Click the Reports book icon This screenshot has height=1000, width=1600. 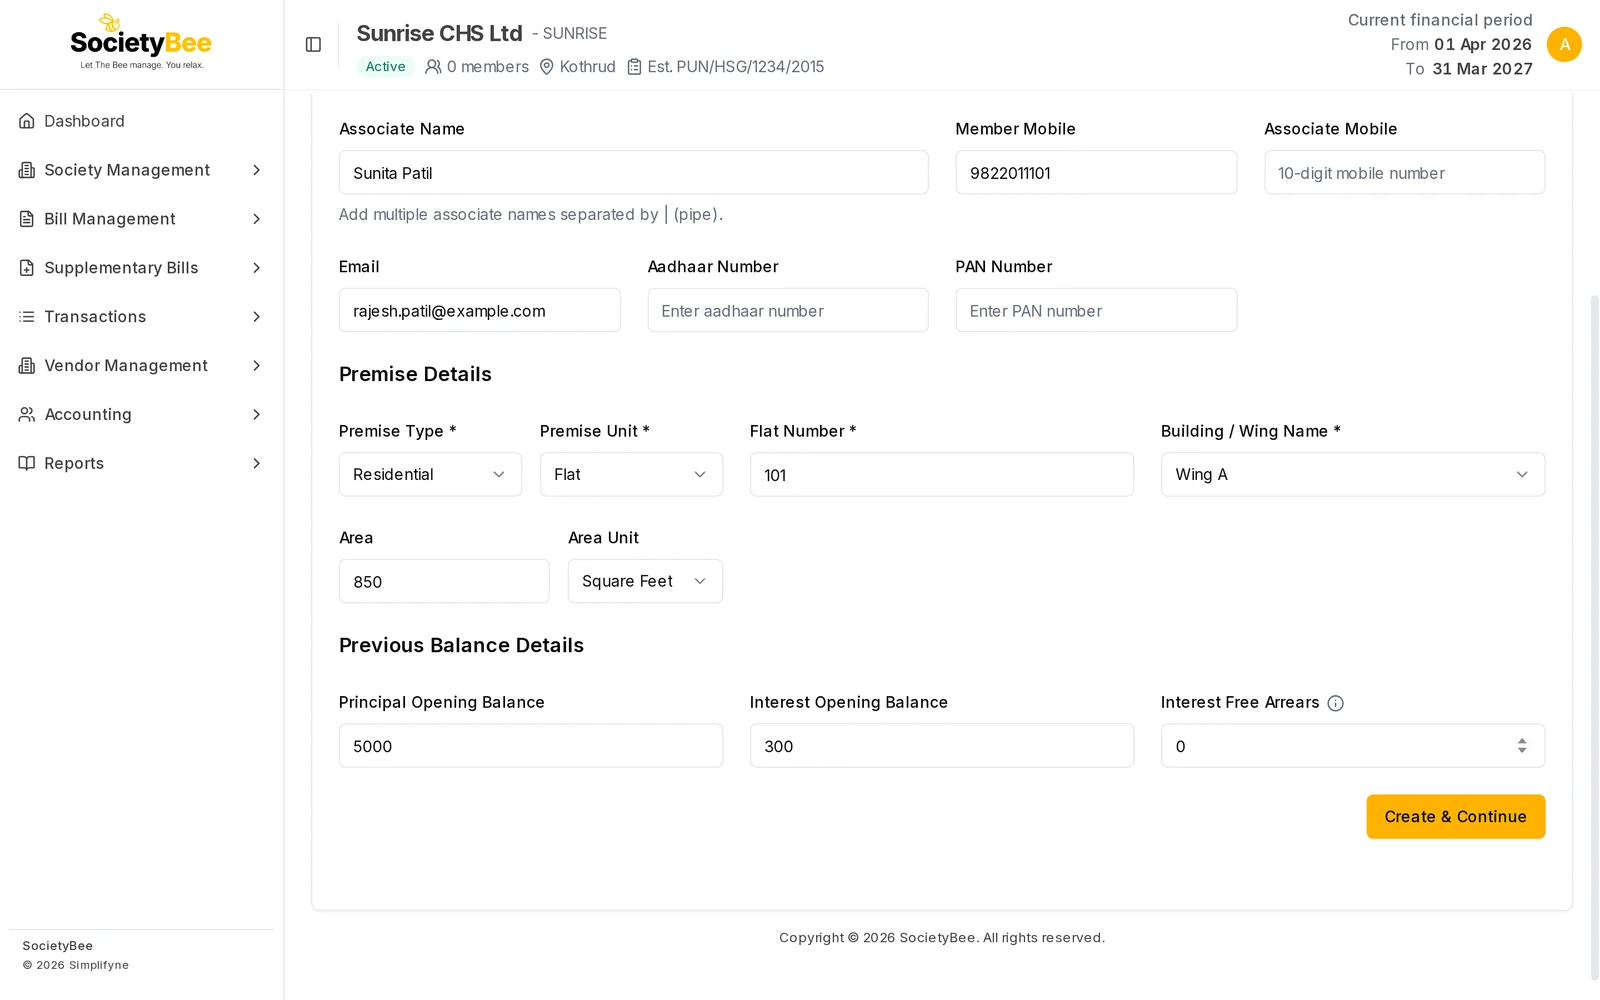click(x=27, y=463)
